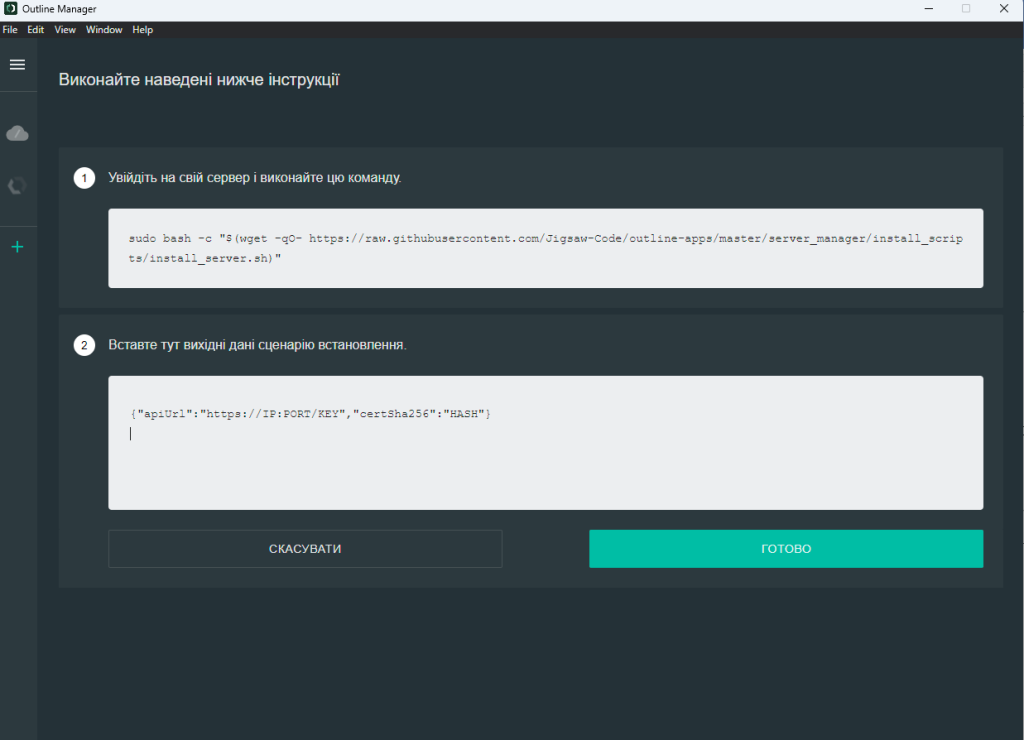Click the Outline Manager title bar logo
Viewport: 1024px width, 740px height.
[x=9, y=9]
